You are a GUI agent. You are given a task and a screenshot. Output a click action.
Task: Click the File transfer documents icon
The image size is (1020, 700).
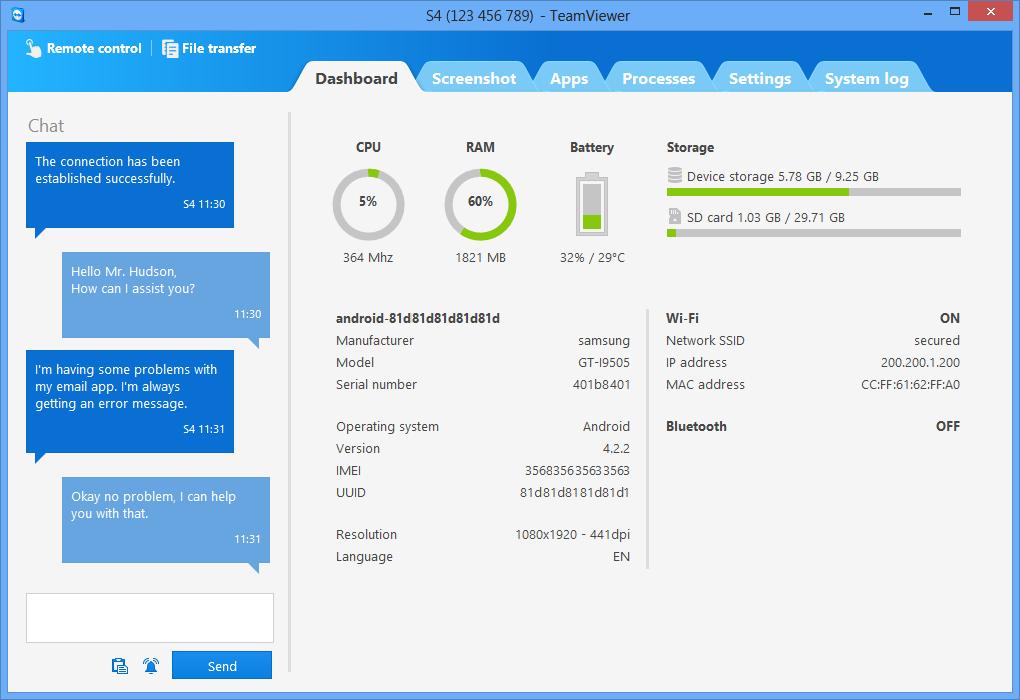pos(170,48)
